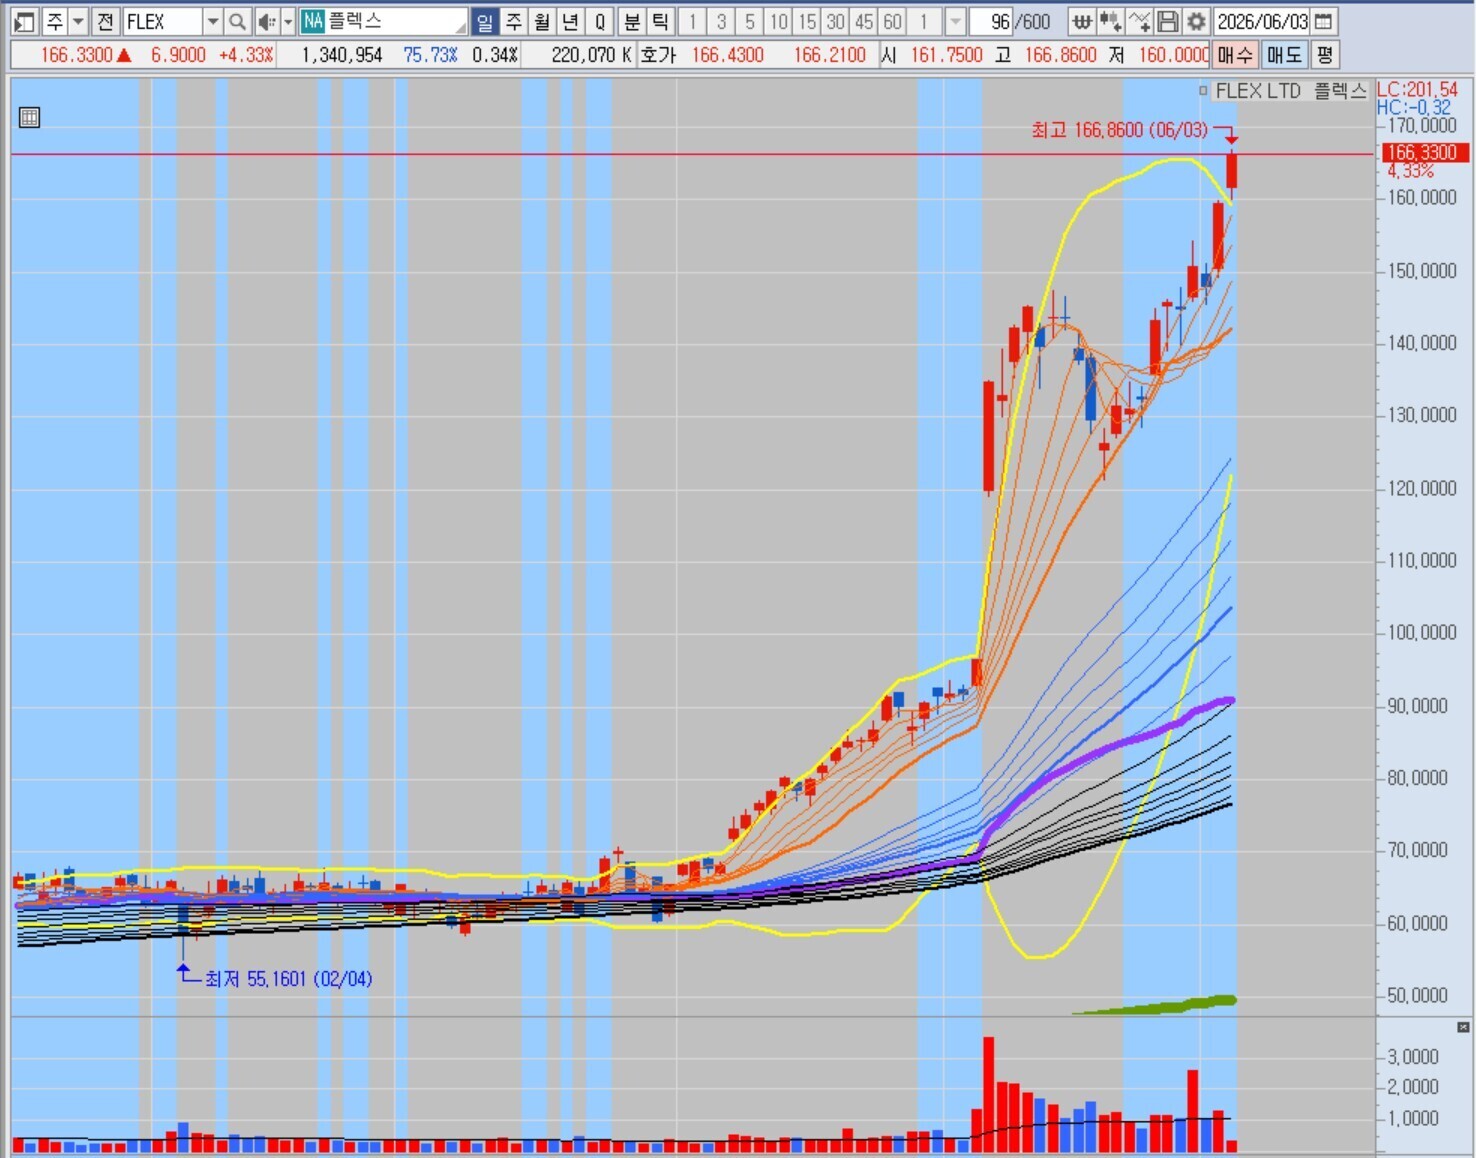Viewport: 1476px width, 1158px height.
Task: Expand the dropdown next to the speaker icon
Action: click(288, 21)
